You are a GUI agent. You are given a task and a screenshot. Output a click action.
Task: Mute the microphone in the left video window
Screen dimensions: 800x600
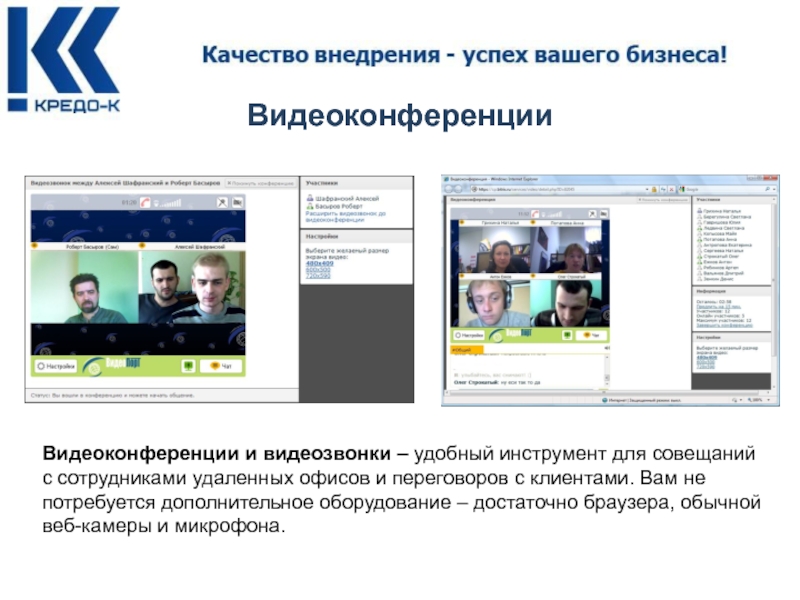coord(222,203)
